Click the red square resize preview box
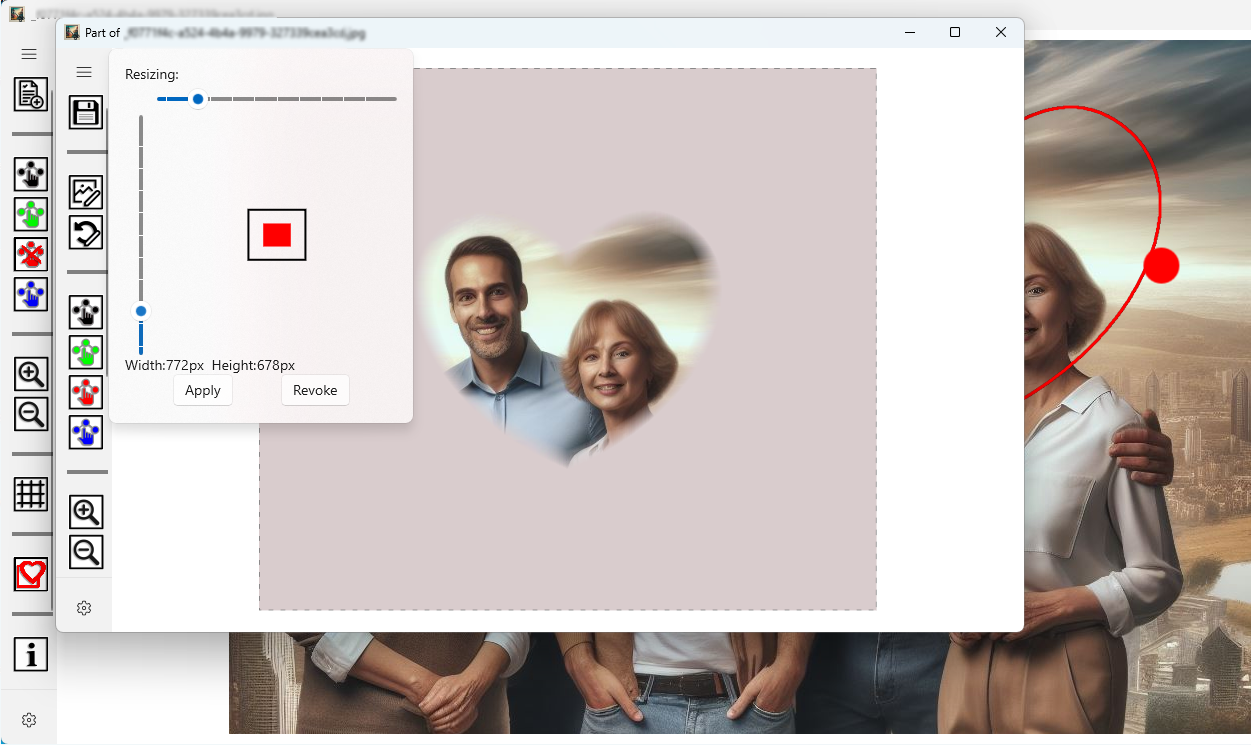Image resolution: width=1251 pixels, height=749 pixels. point(277,235)
